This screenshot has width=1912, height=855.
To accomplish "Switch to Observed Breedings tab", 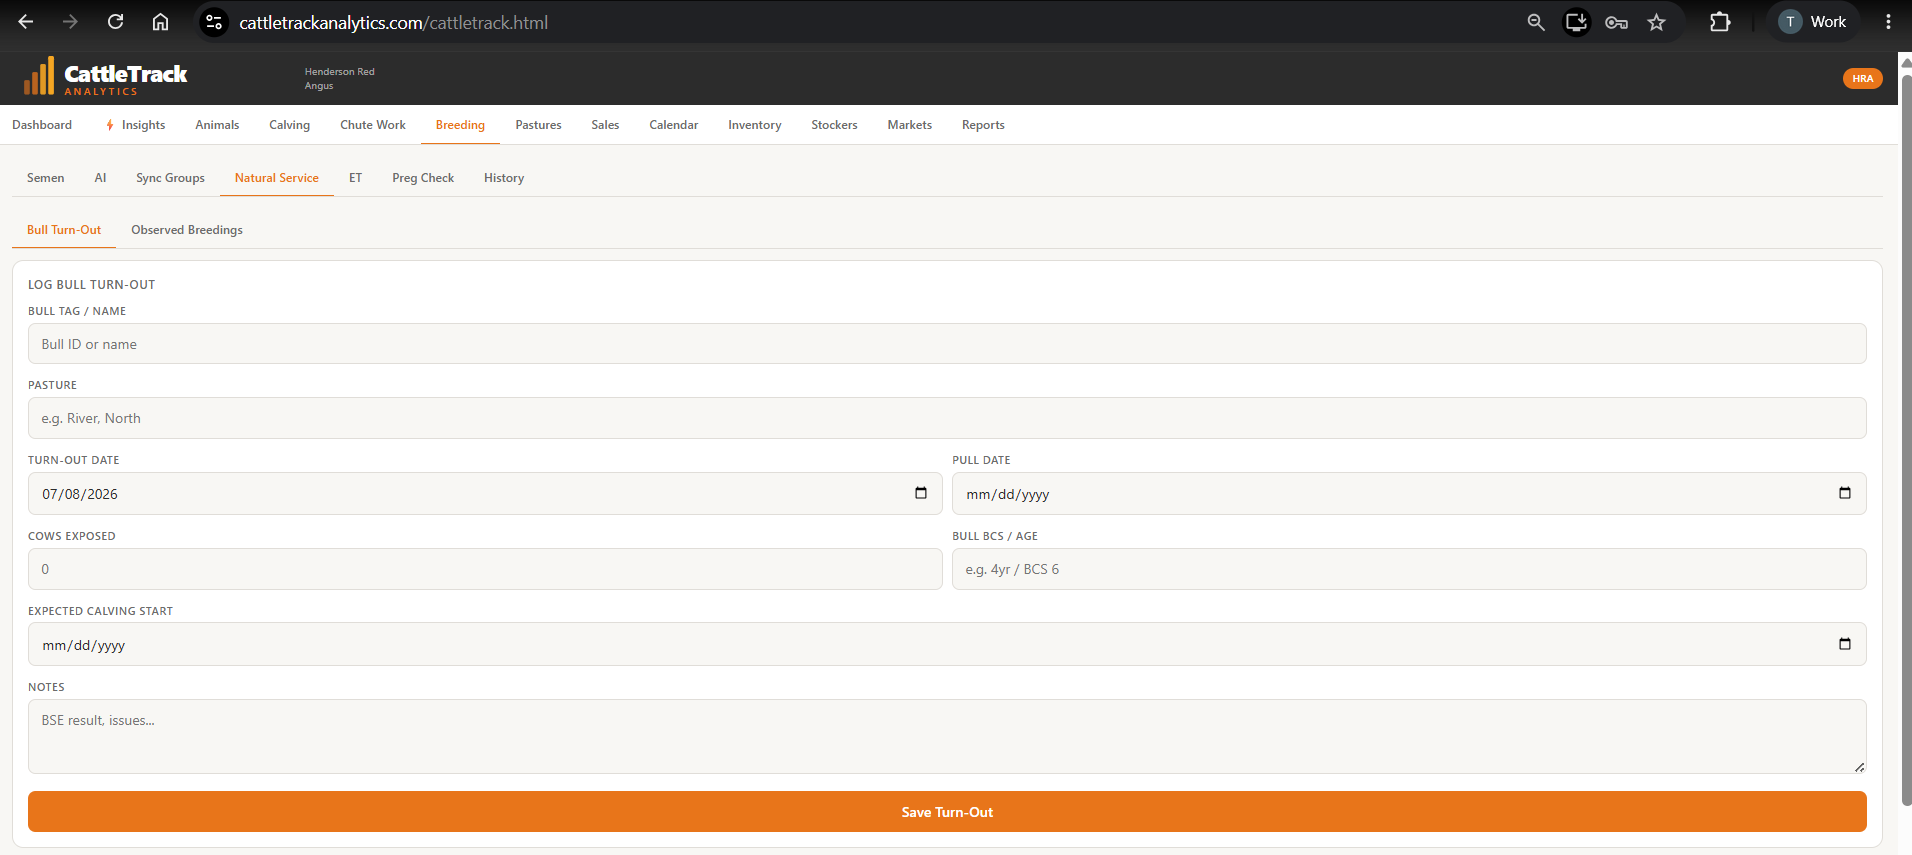I will click(x=187, y=230).
